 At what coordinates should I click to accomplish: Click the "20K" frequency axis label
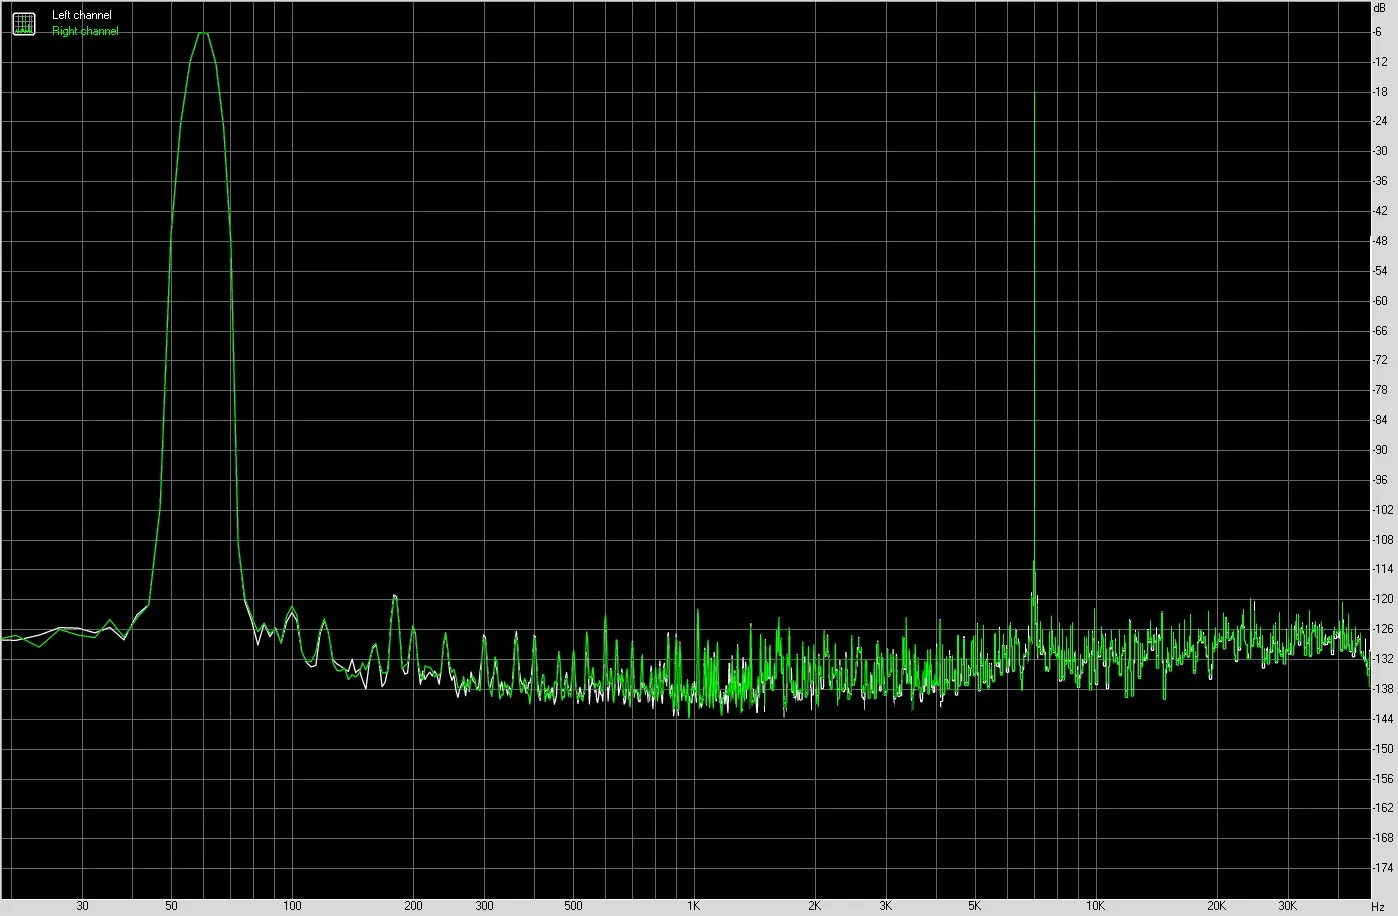click(1216, 906)
